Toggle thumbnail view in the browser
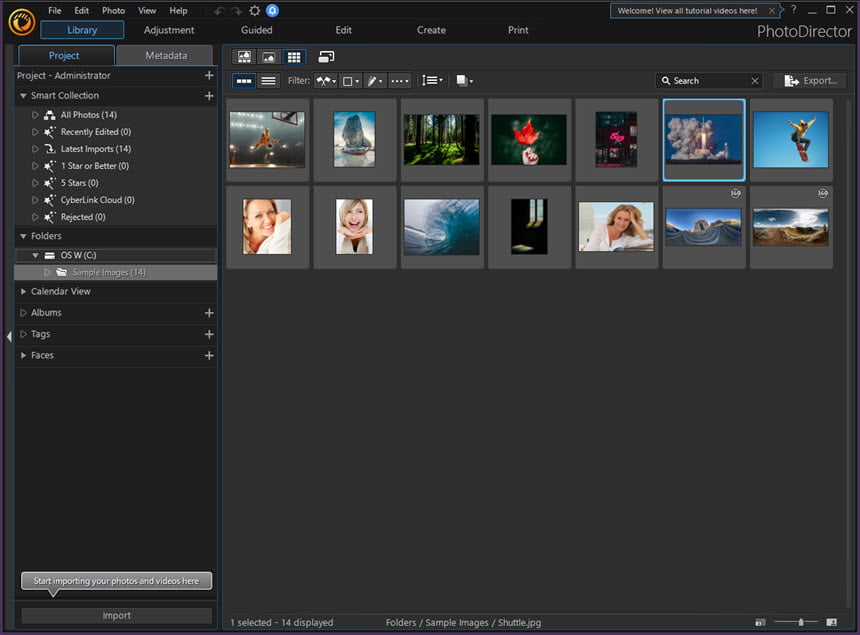The height and width of the screenshot is (635, 860). 244,81
